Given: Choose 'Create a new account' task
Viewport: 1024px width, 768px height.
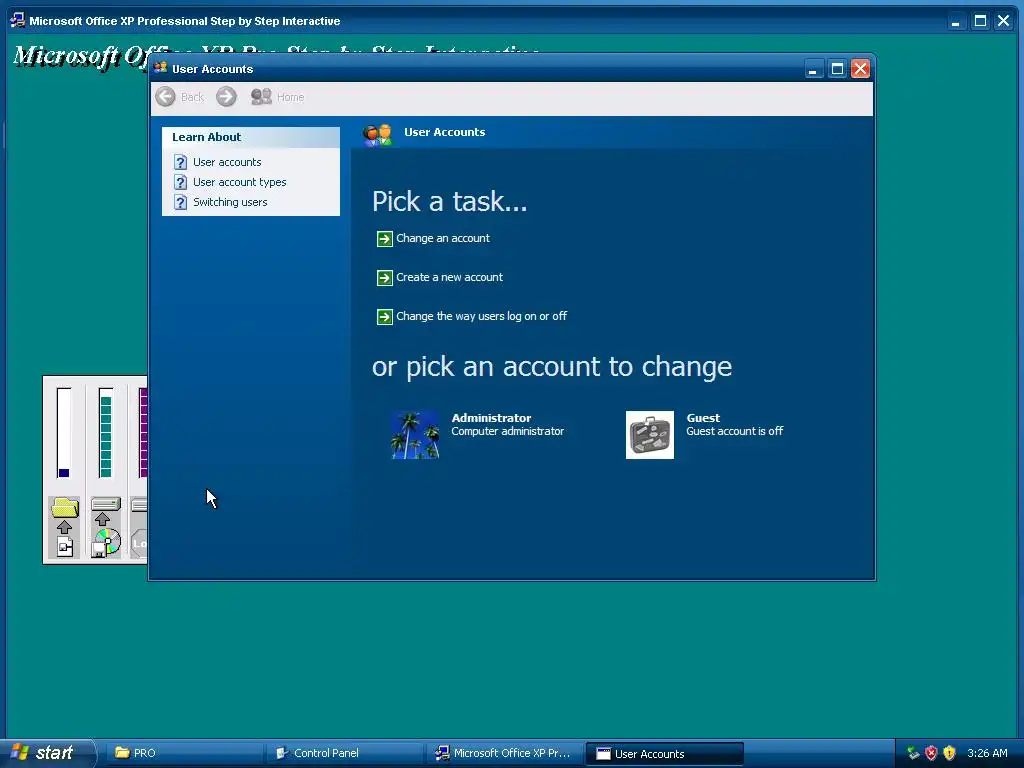Looking at the screenshot, I should pyautogui.click(x=449, y=278).
